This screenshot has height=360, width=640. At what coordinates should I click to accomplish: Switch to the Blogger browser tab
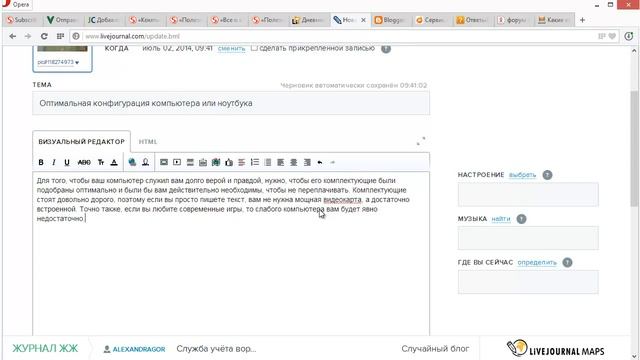[391, 20]
